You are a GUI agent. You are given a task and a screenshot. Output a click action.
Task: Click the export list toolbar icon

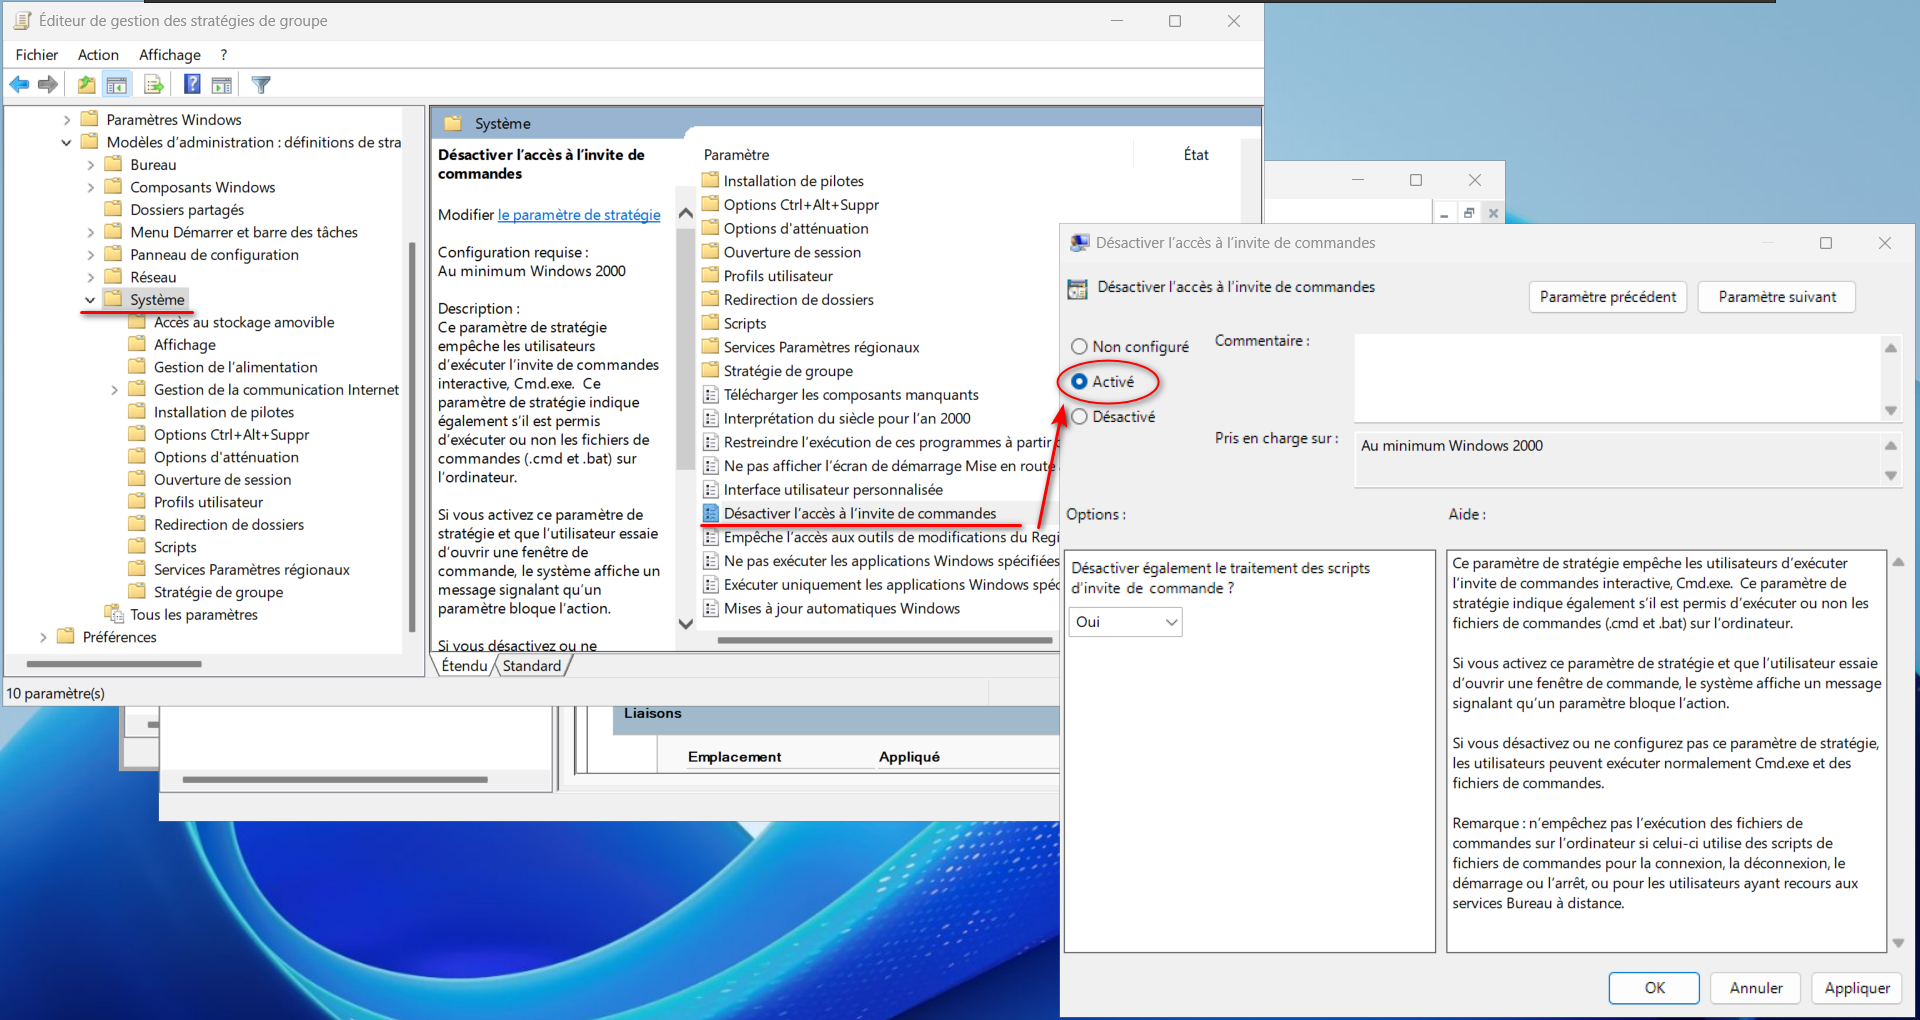[x=153, y=85]
